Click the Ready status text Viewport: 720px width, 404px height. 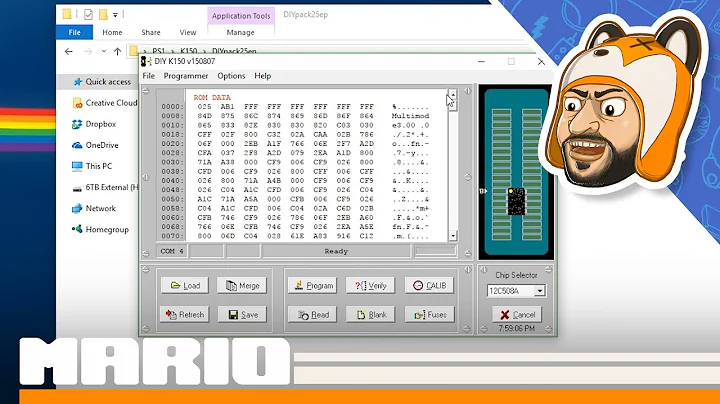[x=336, y=251]
